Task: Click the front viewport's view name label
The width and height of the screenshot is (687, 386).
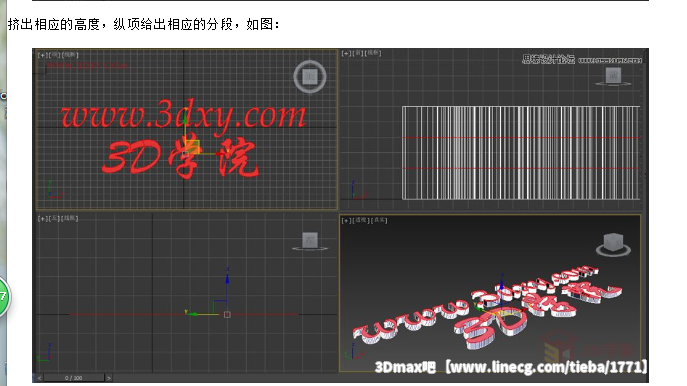Action: (x=358, y=53)
